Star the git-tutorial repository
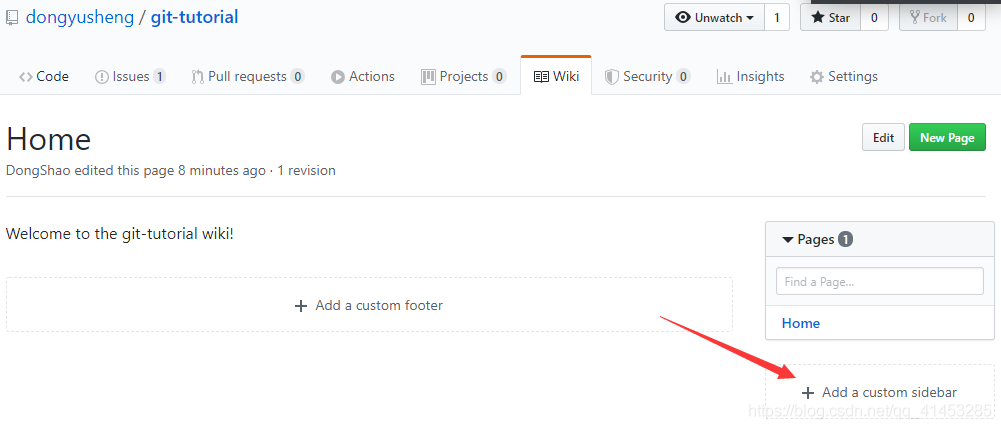The width and height of the screenshot is (1001, 429). 830,18
